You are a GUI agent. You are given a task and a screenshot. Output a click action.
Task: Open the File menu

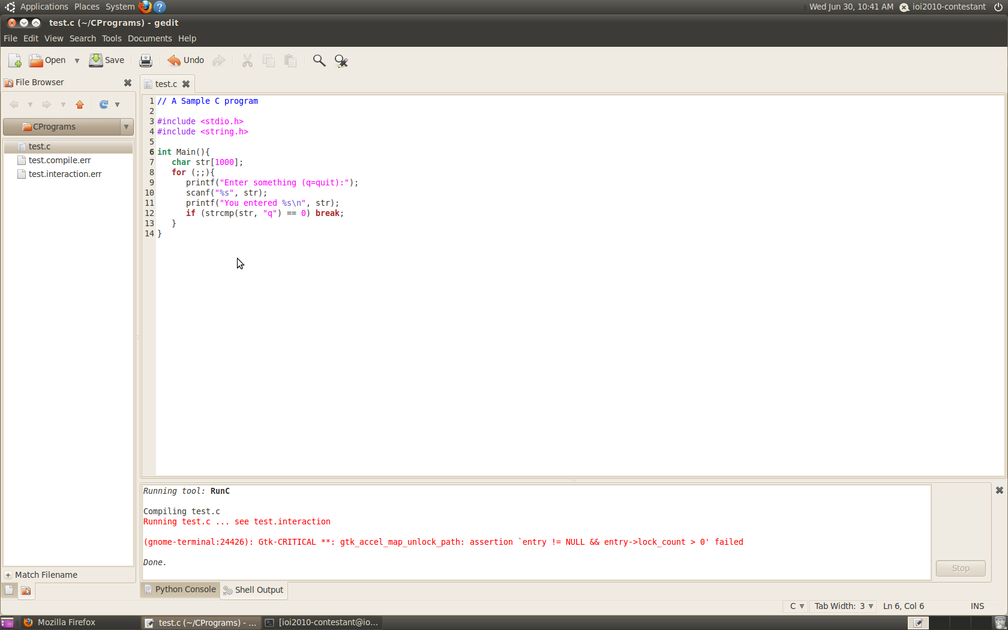coord(10,39)
